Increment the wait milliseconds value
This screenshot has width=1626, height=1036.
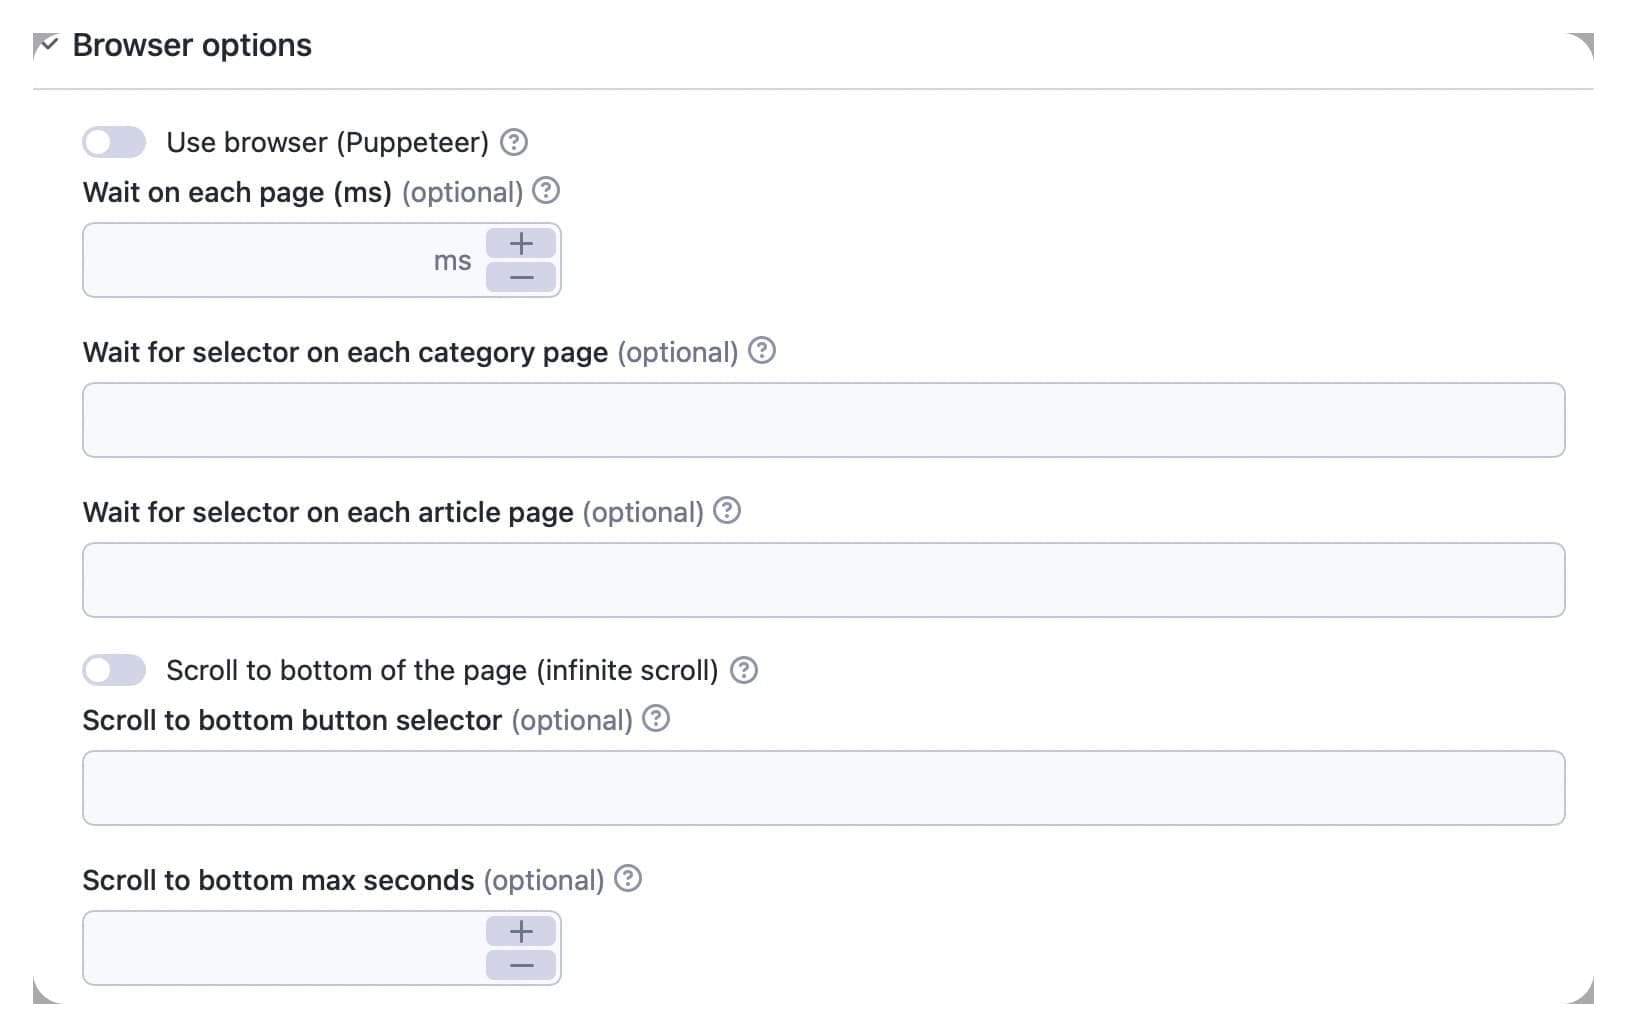coord(520,242)
